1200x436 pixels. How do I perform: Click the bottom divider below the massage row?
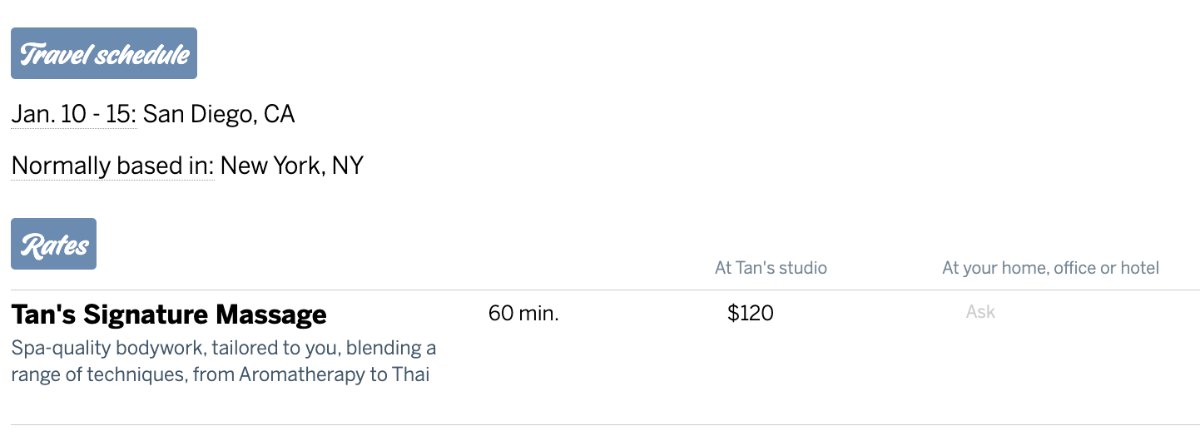(x=600, y=424)
